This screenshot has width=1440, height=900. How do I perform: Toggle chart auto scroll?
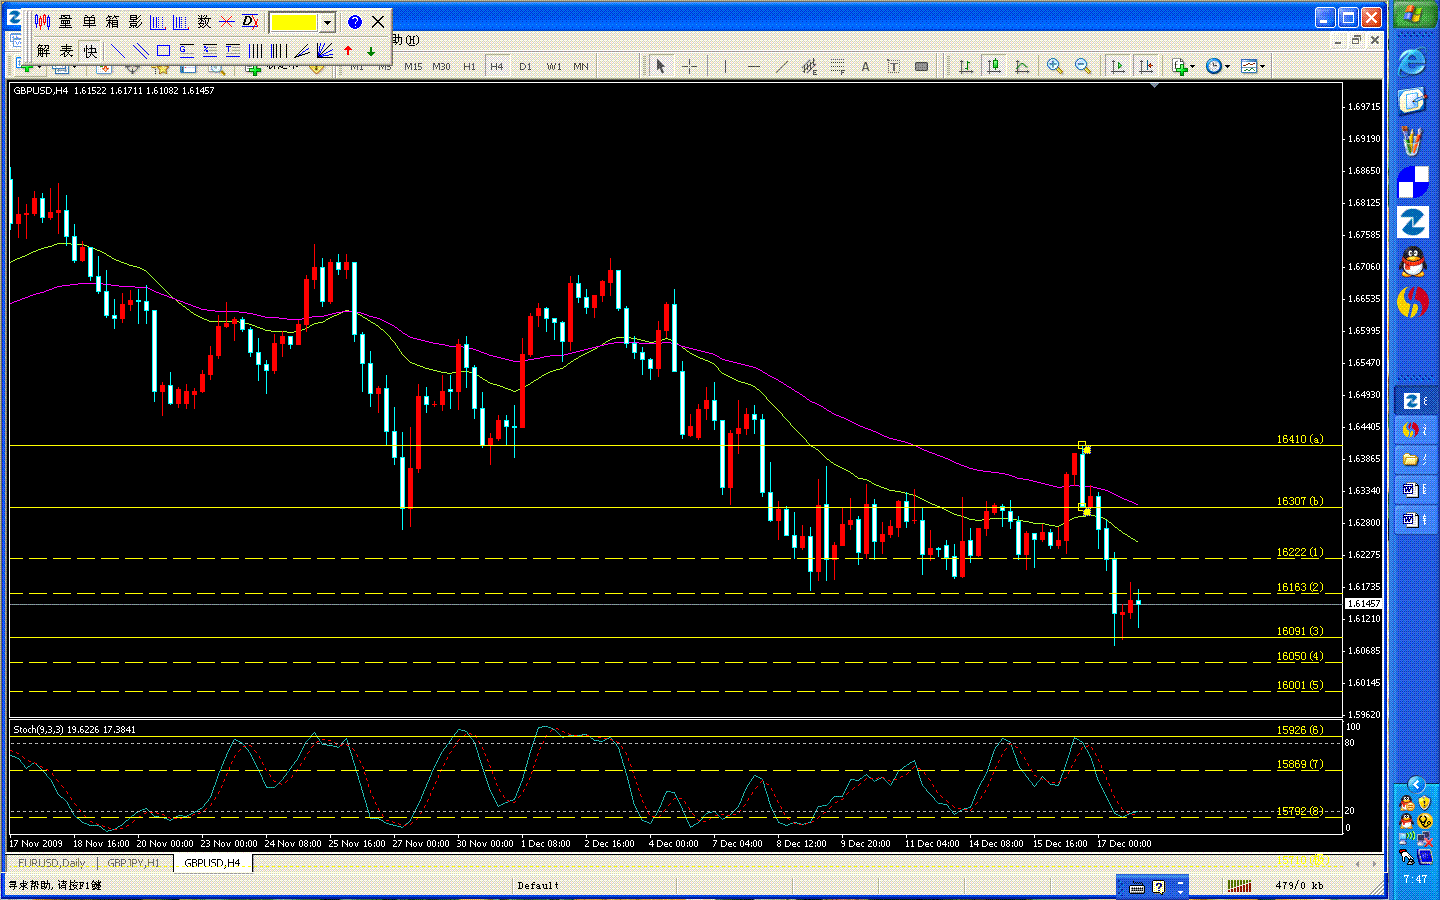click(x=1118, y=66)
